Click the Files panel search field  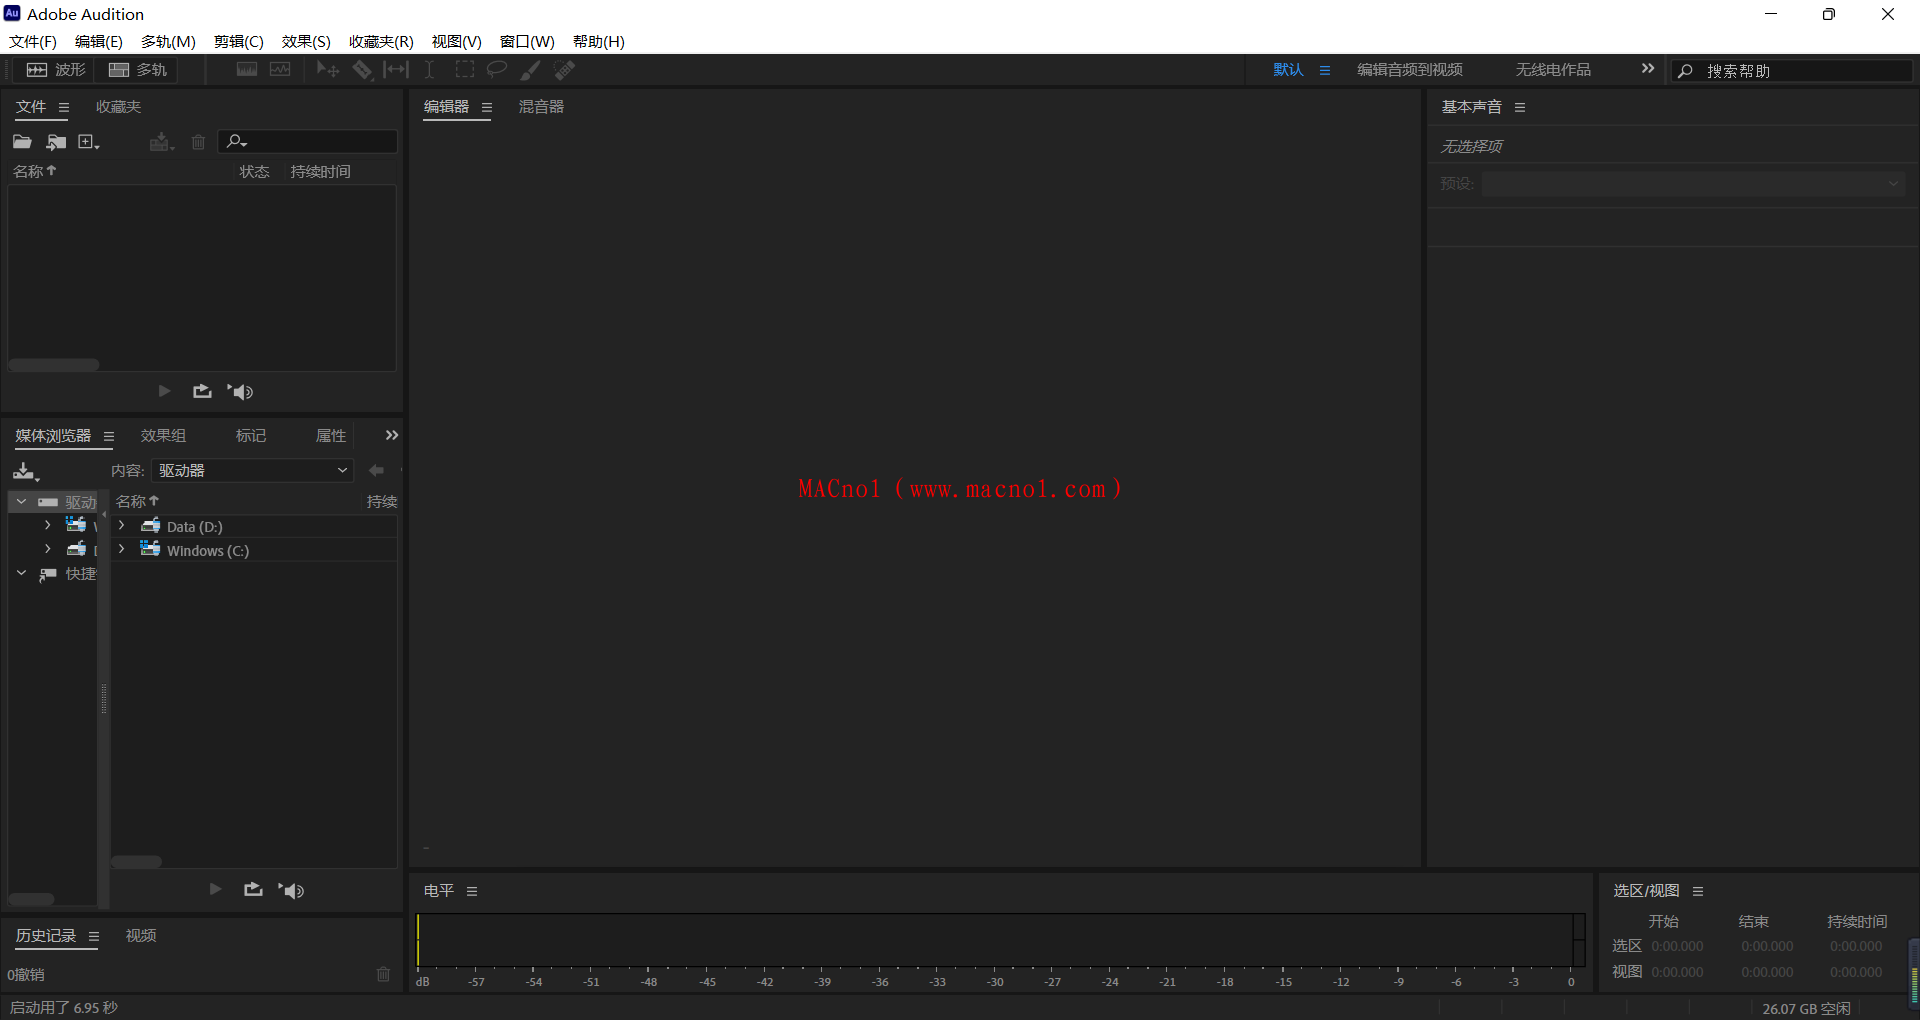[308, 142]
